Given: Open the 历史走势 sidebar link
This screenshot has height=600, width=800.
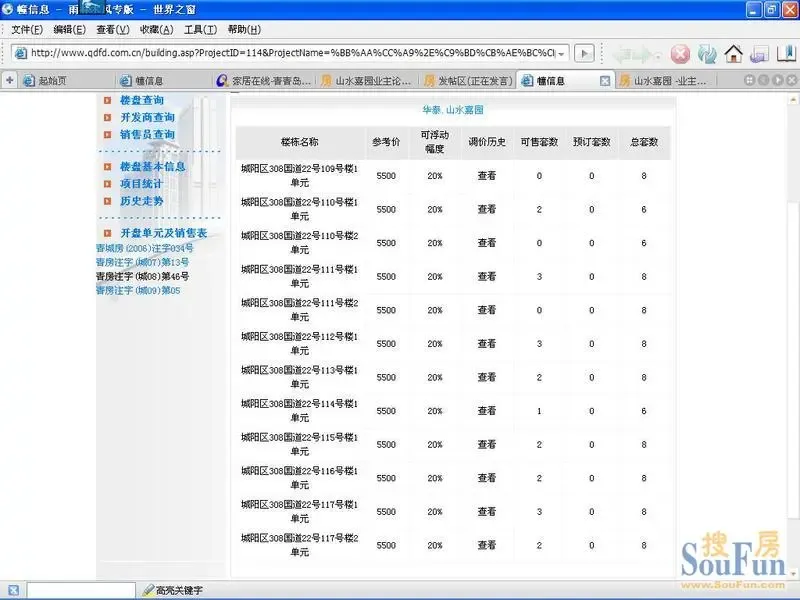Looking at the screenshot, I should 142,201.
